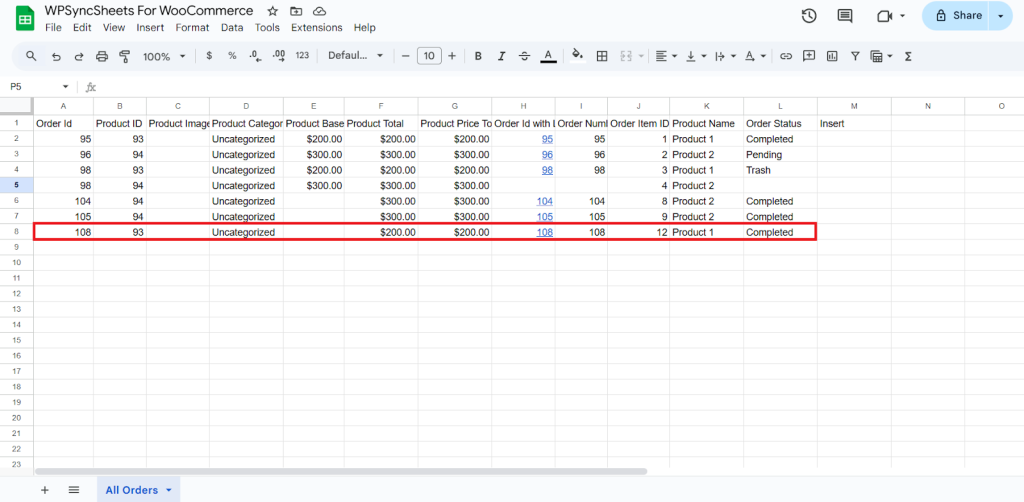Print the spreadsheet
The height and width of the screenshot is (502, 1024).
pos(102,57)
